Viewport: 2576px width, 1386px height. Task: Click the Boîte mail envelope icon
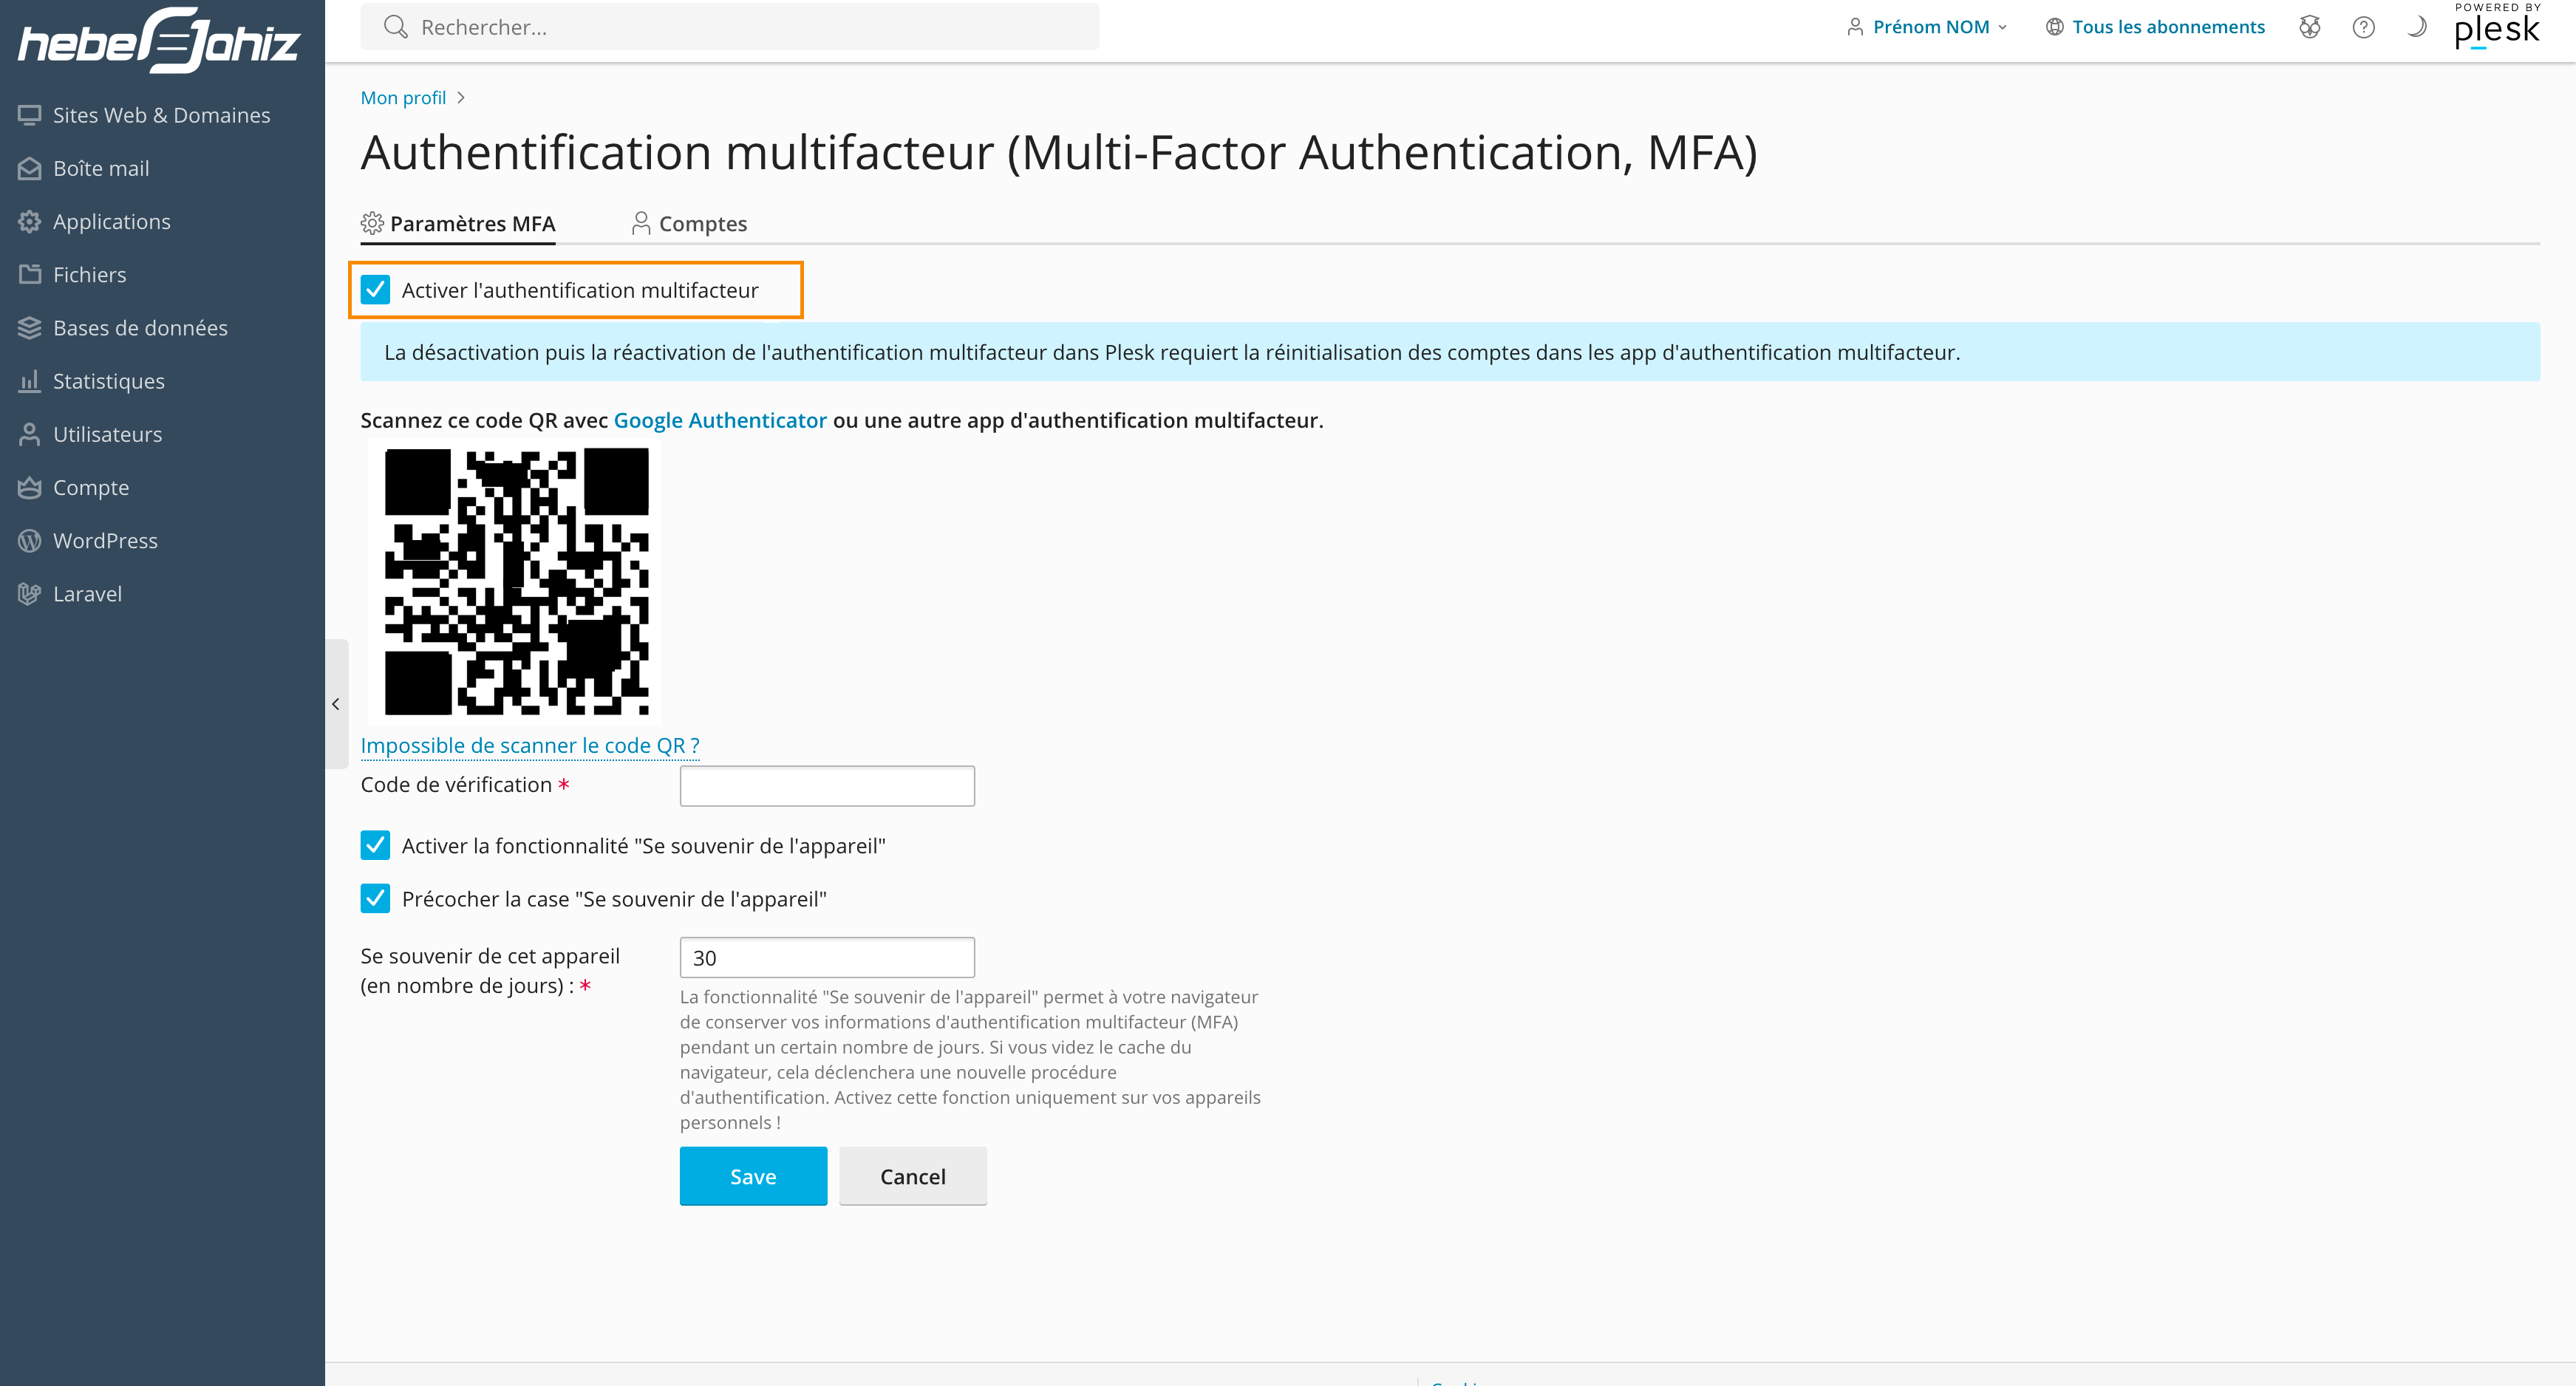(29, 168)
